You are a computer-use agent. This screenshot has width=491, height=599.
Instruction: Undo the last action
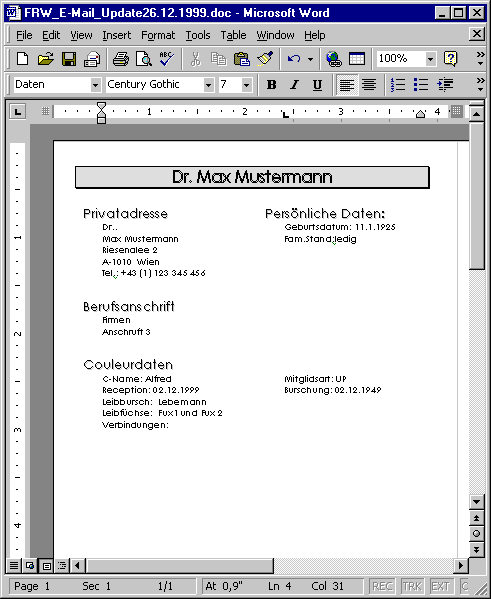(x=294, y=59)
